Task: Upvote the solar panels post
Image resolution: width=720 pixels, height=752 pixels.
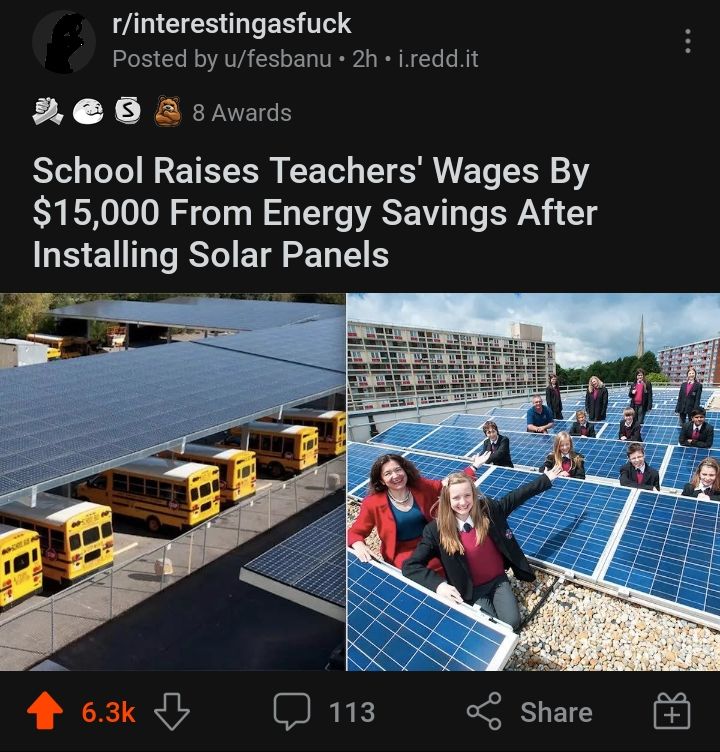Action: point(45,711)
